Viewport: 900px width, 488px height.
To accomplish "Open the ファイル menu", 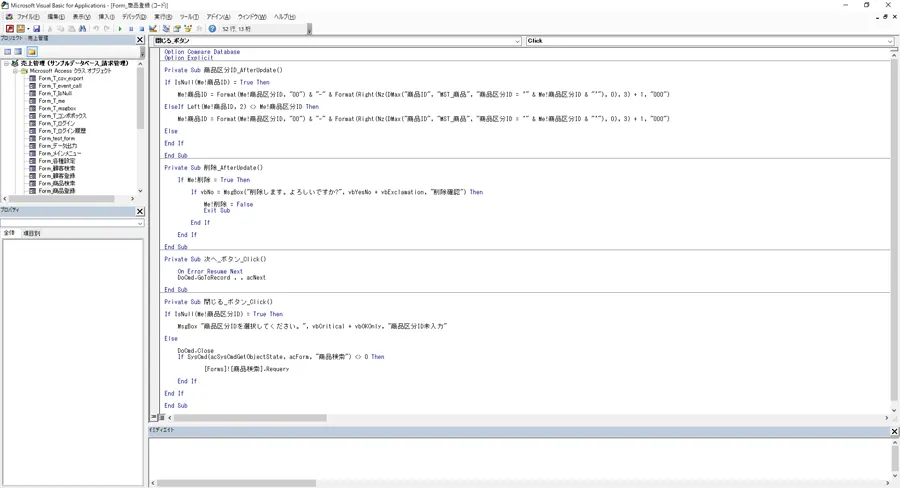I will [x=28, y=17].
